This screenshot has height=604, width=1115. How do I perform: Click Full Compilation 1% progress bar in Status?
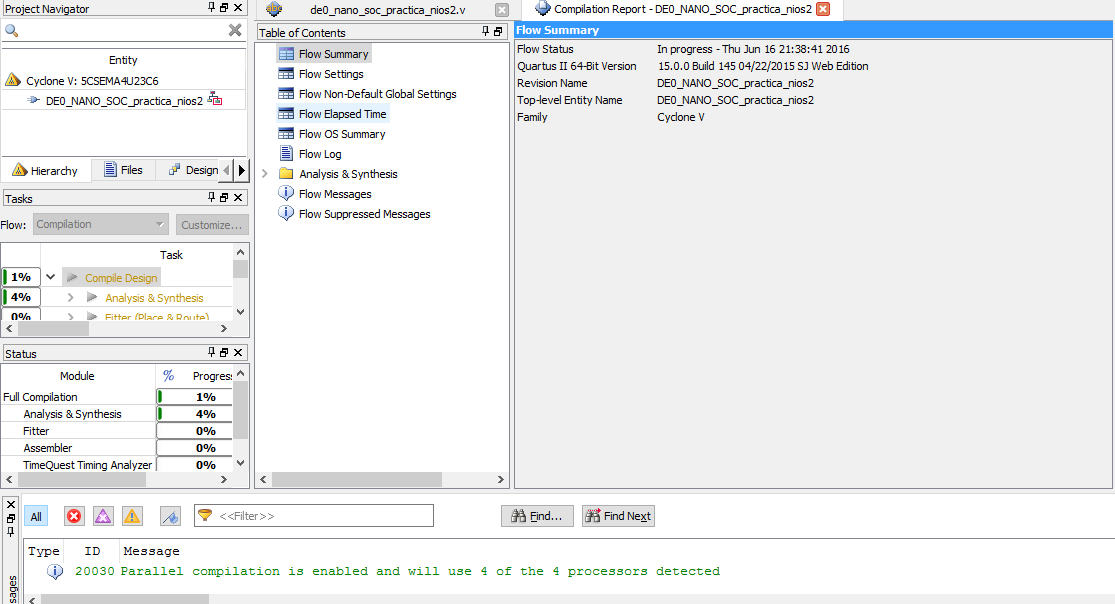[x=195, y=397]
